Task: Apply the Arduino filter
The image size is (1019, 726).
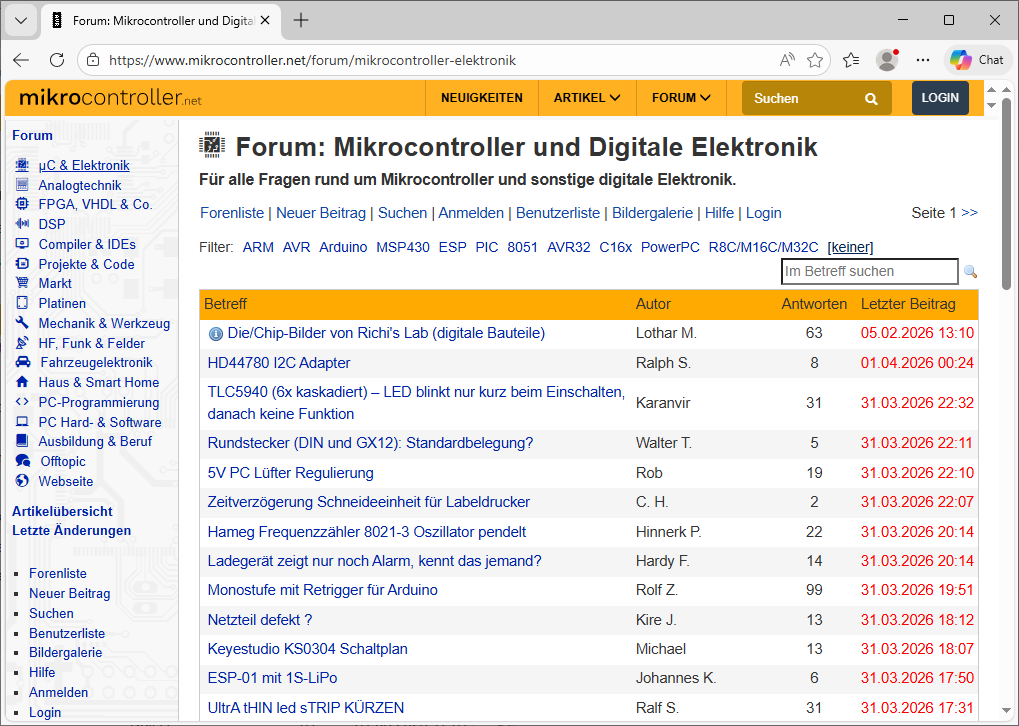Action: coord(343,247)
